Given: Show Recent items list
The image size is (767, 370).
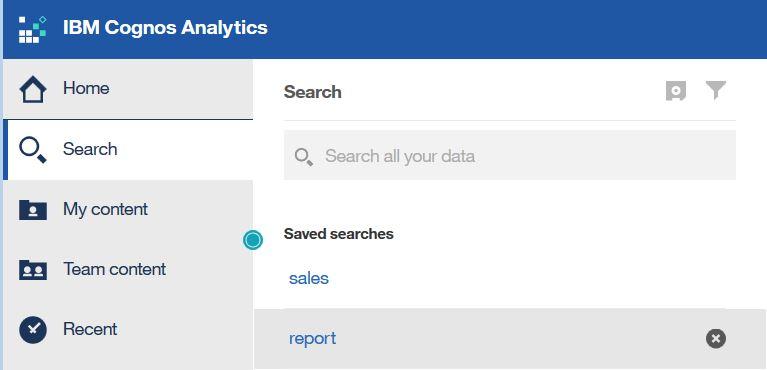Looking at the screenshot, I should 128,329.
